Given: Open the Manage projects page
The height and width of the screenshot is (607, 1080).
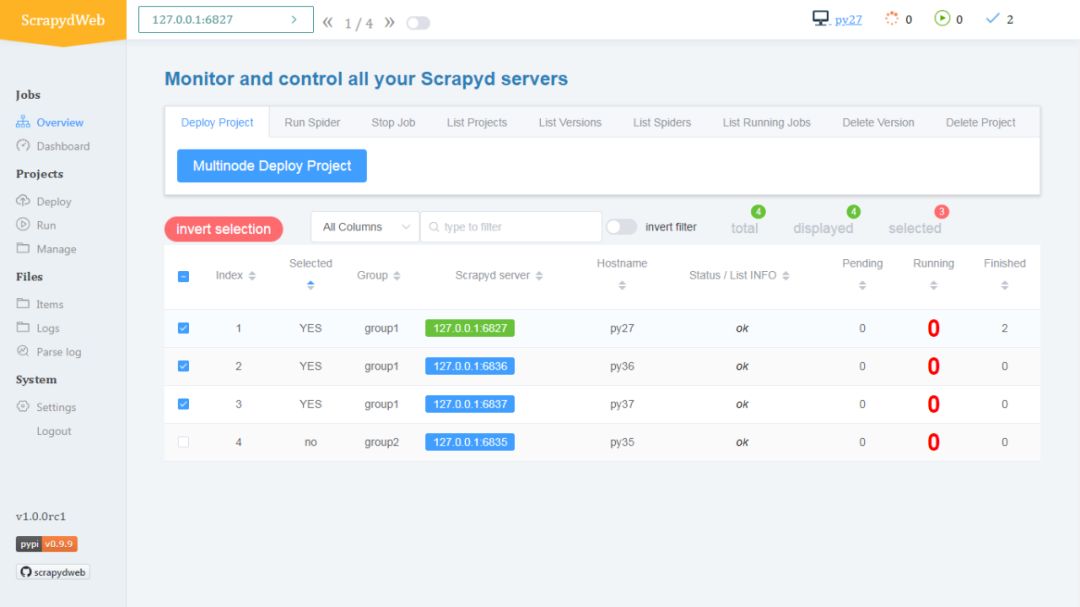Looking at the screenshot, I should pos(46,249).
